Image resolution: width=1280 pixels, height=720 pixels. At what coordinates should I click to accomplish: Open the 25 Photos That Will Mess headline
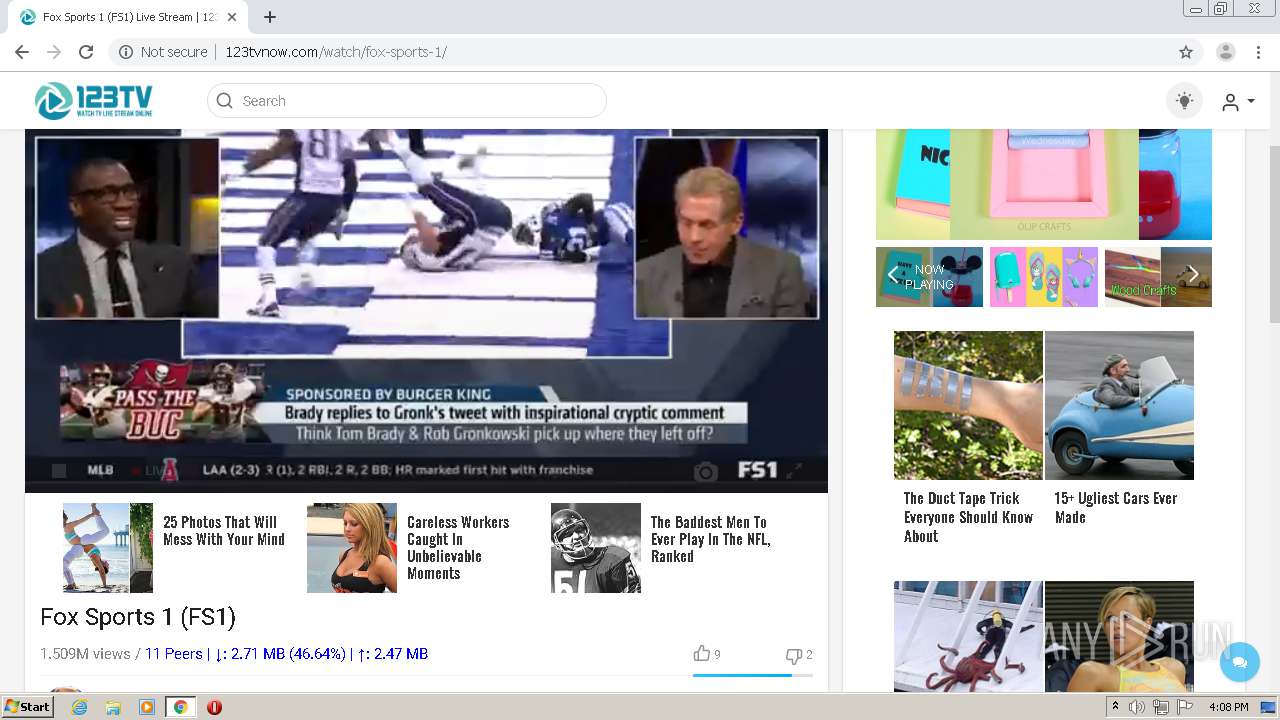coord(224,531)
